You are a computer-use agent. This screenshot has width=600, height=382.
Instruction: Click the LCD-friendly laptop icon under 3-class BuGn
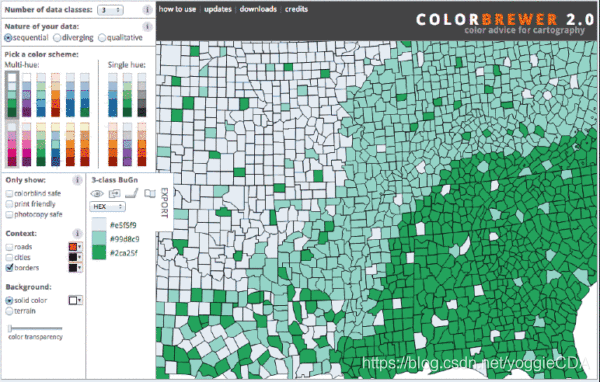tap(132, 193)
